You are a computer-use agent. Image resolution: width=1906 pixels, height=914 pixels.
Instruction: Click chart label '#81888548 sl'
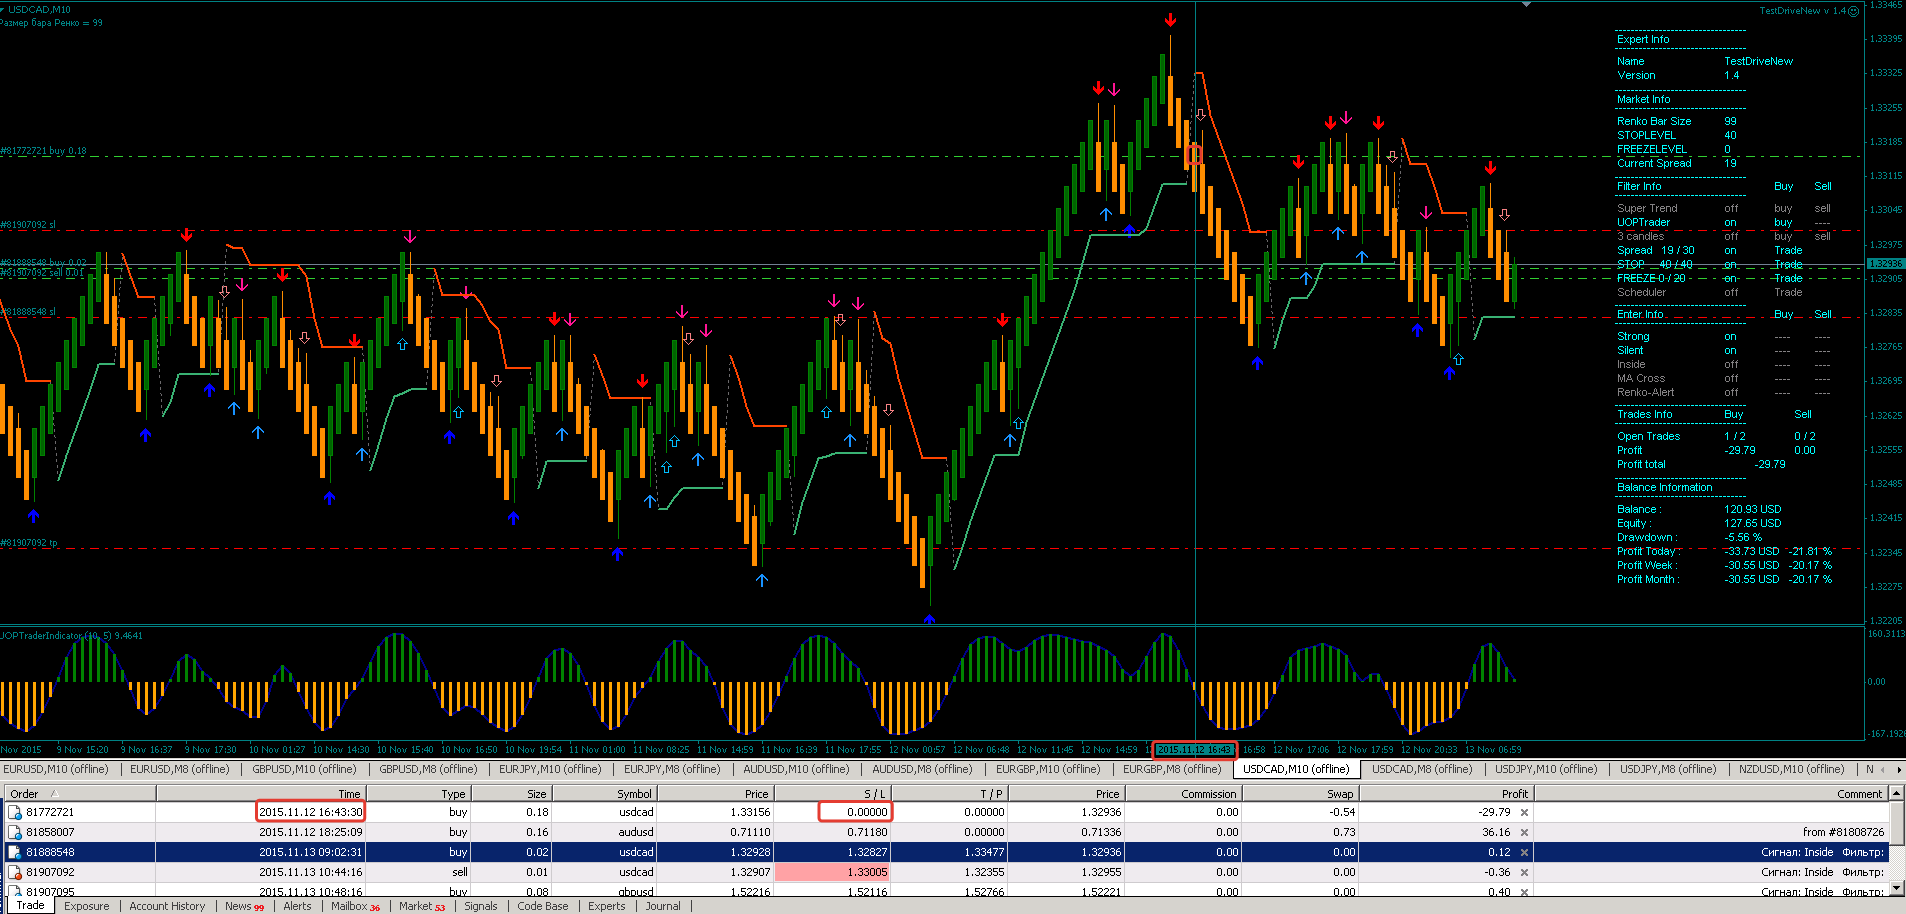pyautogui.click(x=28, y=312)
